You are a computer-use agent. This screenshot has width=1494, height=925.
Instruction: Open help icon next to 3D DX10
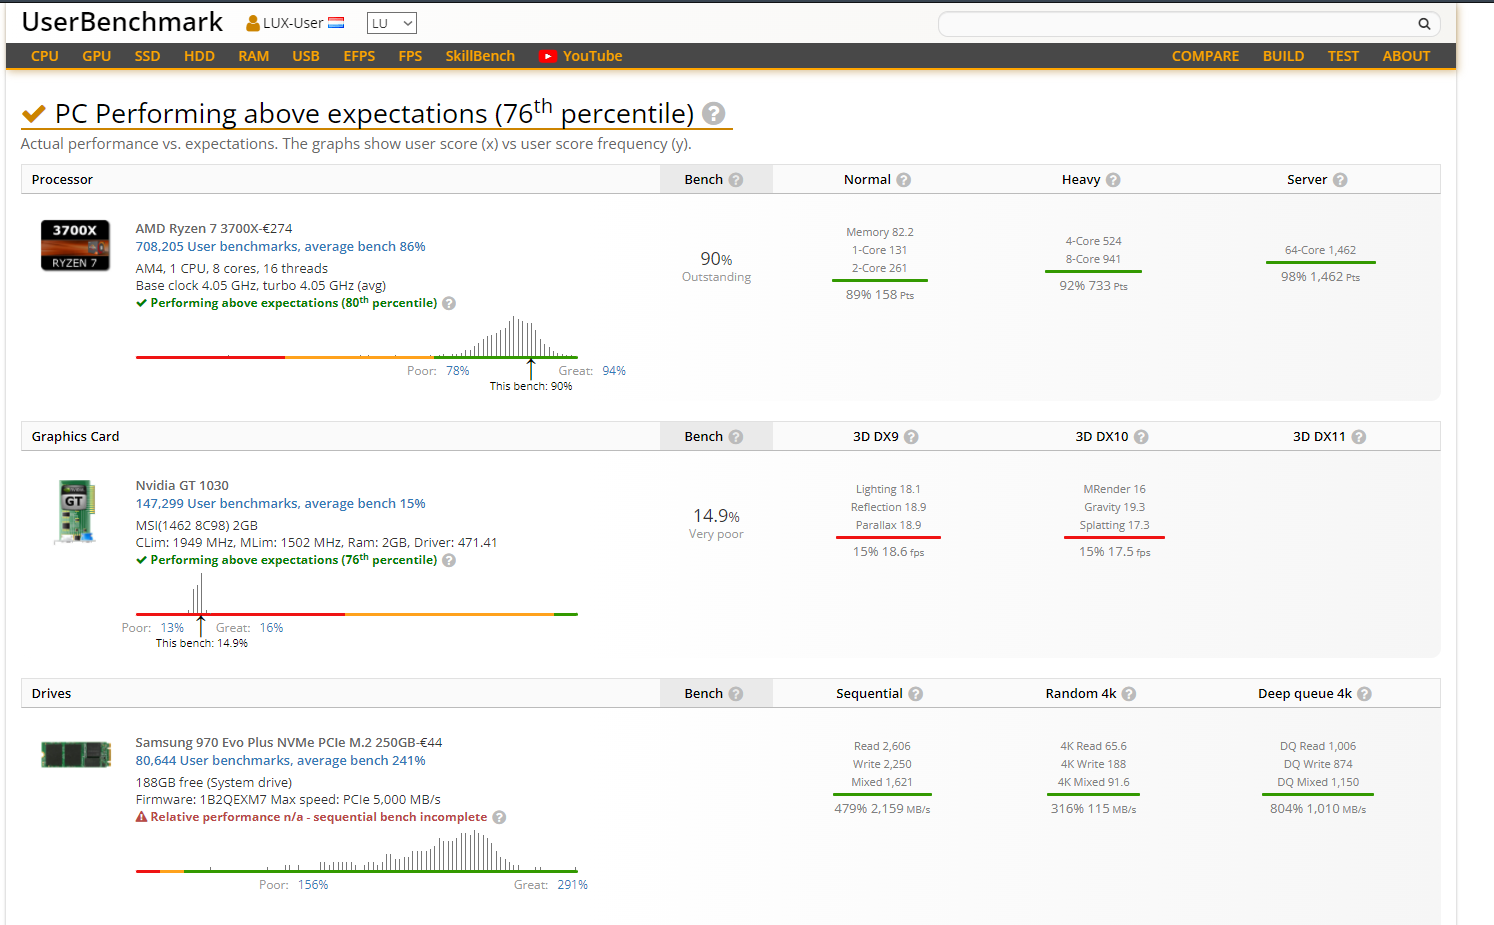coord(1141,437)
